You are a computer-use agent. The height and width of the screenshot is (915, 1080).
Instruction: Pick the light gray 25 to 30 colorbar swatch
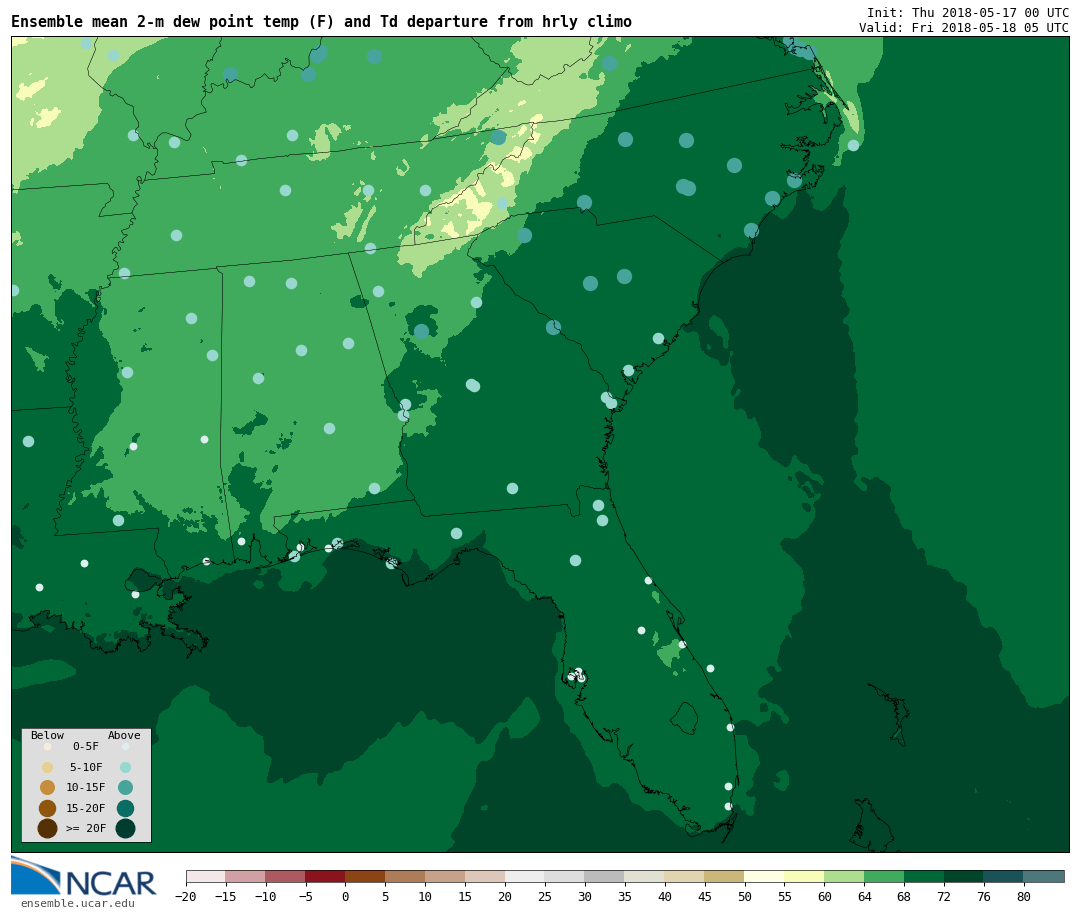point(565,876)
